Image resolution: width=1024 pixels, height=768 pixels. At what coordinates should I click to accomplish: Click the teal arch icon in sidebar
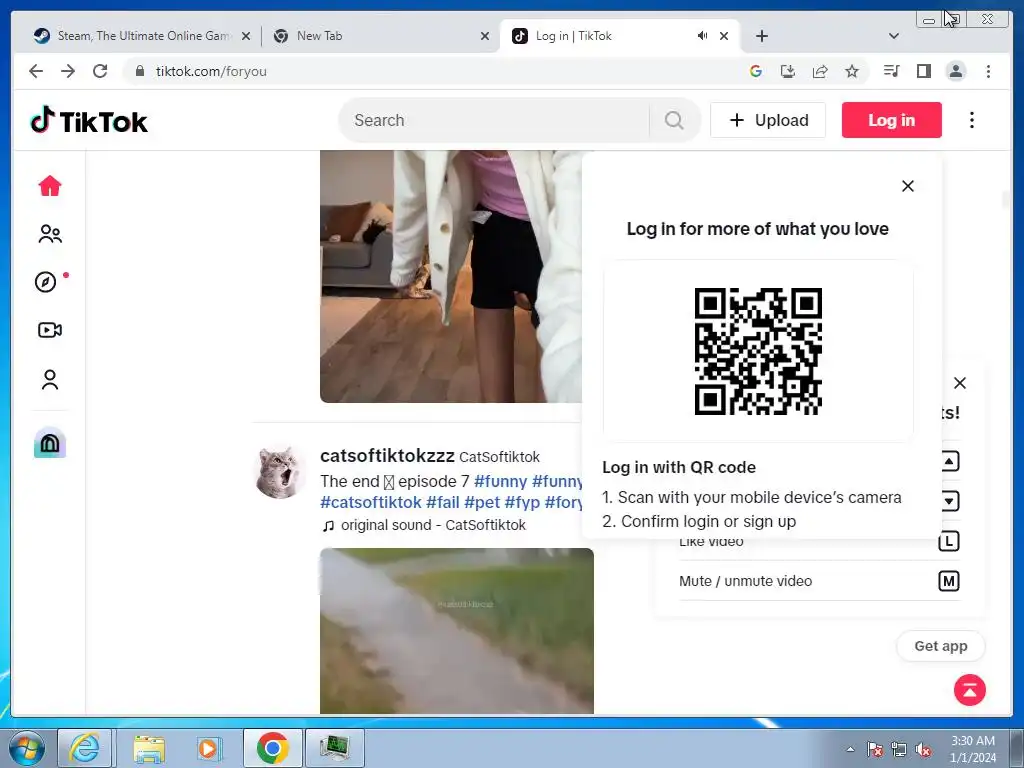pos(50,443)
